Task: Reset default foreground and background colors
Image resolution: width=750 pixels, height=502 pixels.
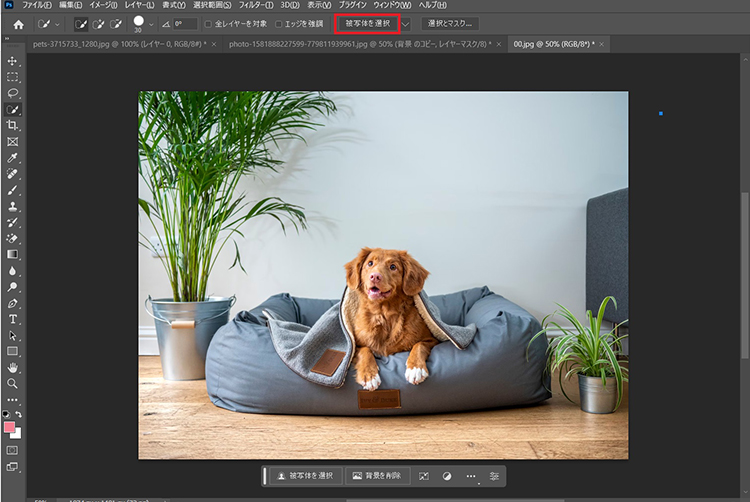Action: pos(6,414)
